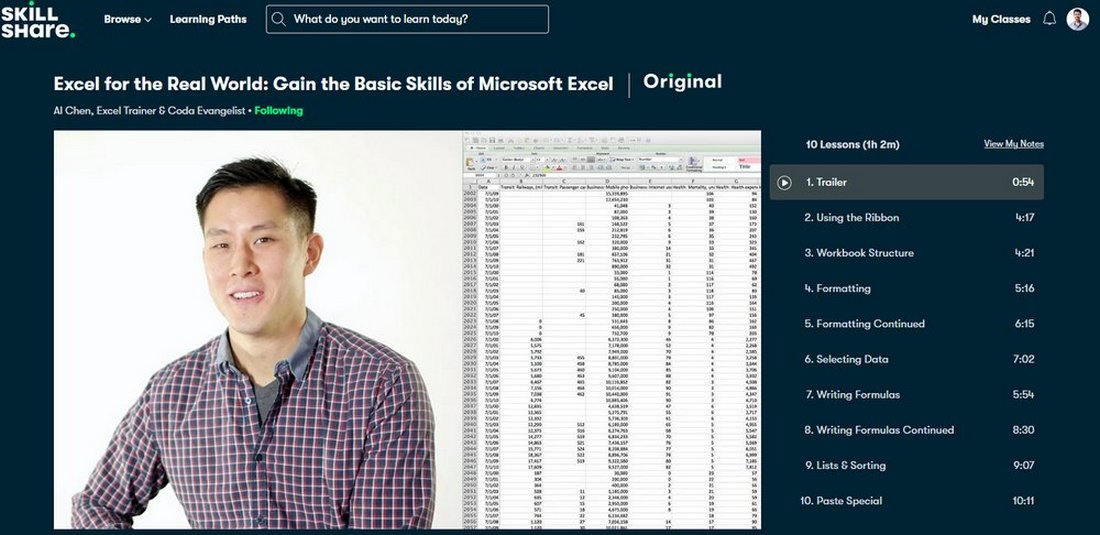Open Learning Paths
Viewport: 1100px width, 535px height.
pos(208,20)
